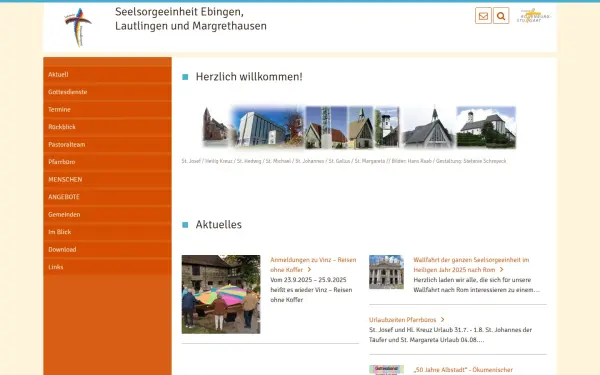Click site title Seelsorgeeinheit Ebingen

(191, 19)
